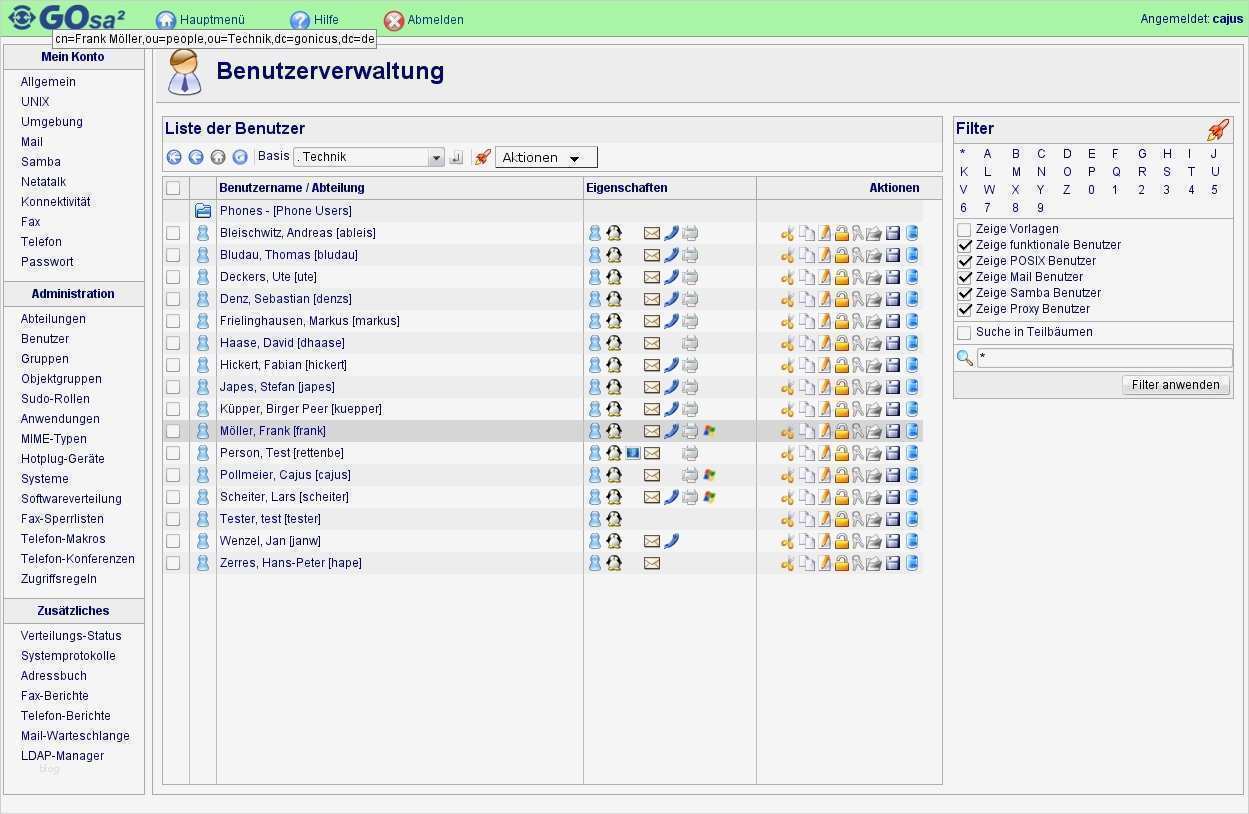
Task: Click rocket icon in Filter panel header
Action: (x=1218, y=130)
